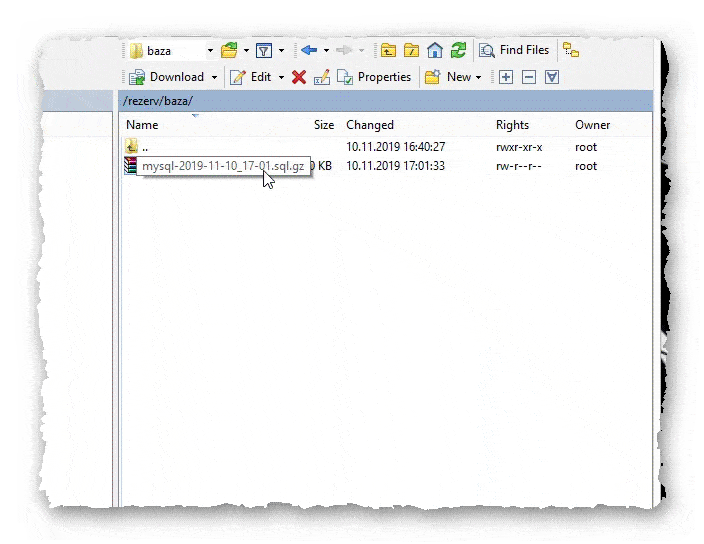The height and width of the screenshot is (544, 704).
Task: Sort by the Changed column header
Action: [x=370, y=125]
